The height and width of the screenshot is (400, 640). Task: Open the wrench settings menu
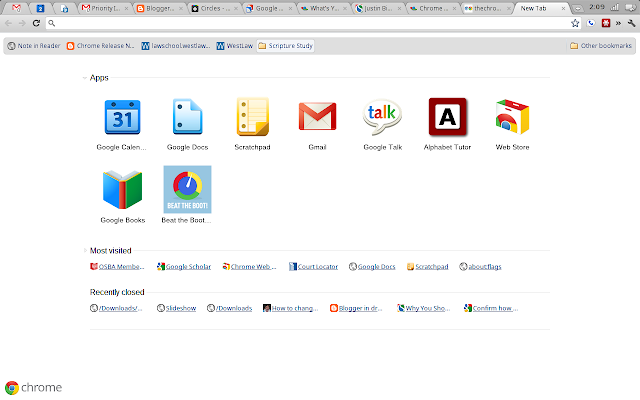coord(631,23)
